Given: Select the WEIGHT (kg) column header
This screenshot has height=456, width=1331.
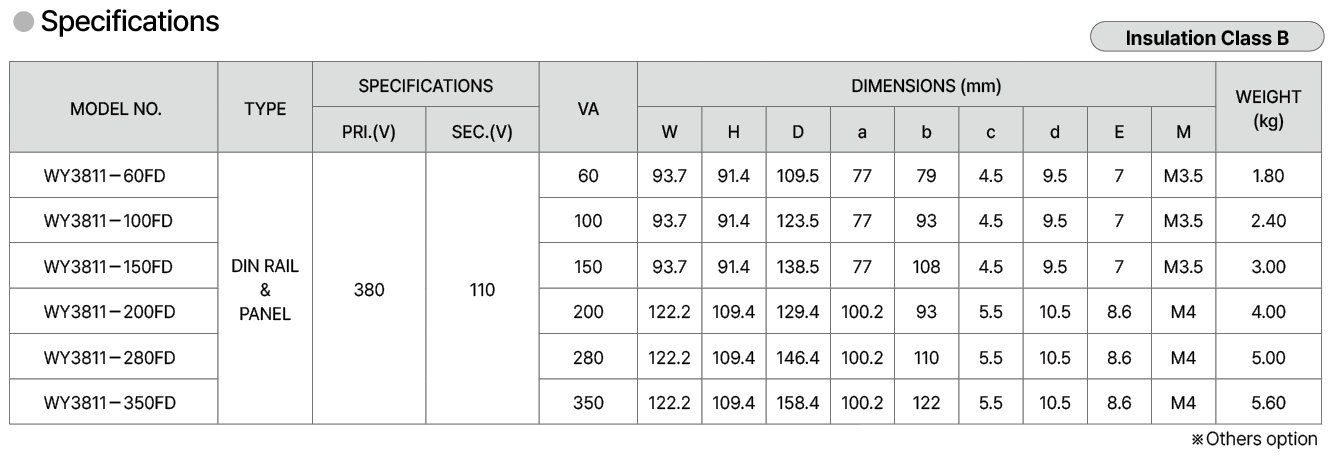Looking at the screenshot, I should pos(1267,109).
